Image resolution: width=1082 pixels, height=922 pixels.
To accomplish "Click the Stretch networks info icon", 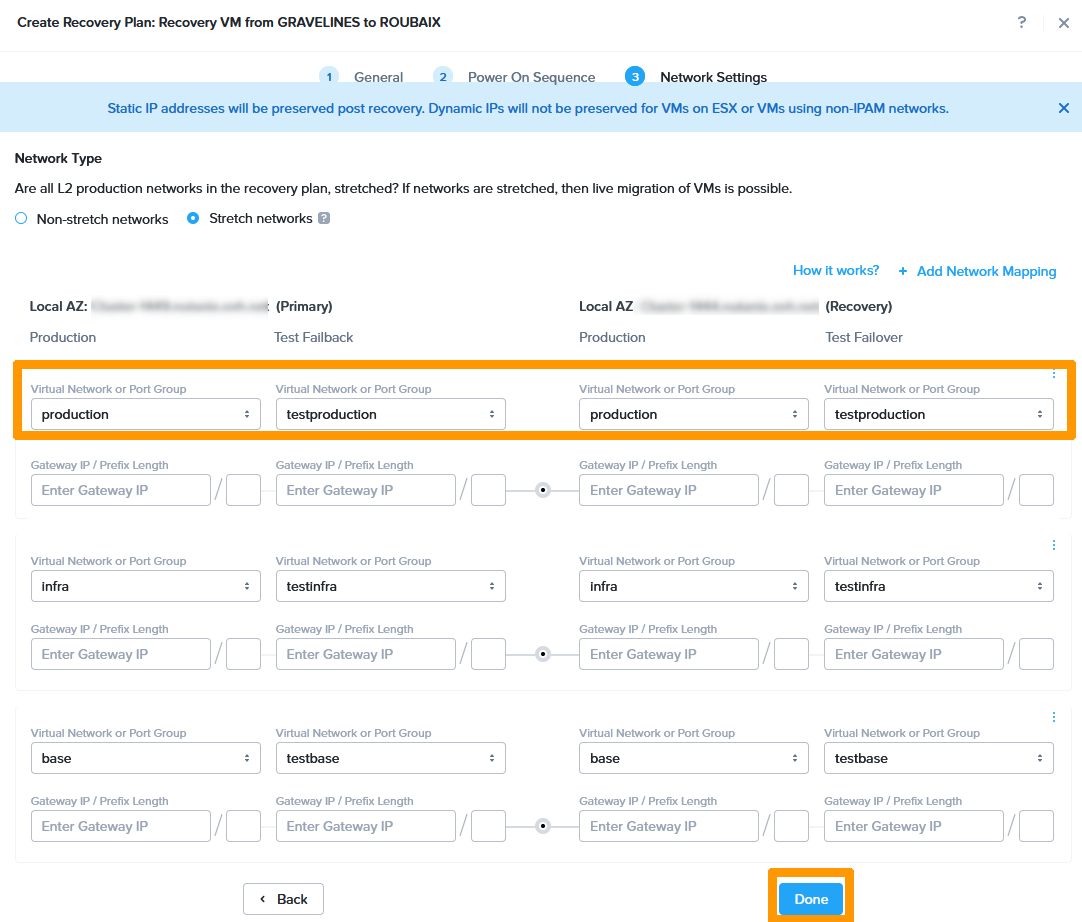I will (324, 218).
